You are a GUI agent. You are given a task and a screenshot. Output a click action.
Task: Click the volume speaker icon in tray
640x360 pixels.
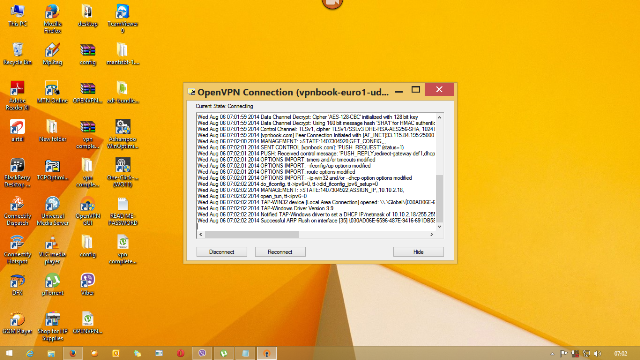tap(598, 353)
